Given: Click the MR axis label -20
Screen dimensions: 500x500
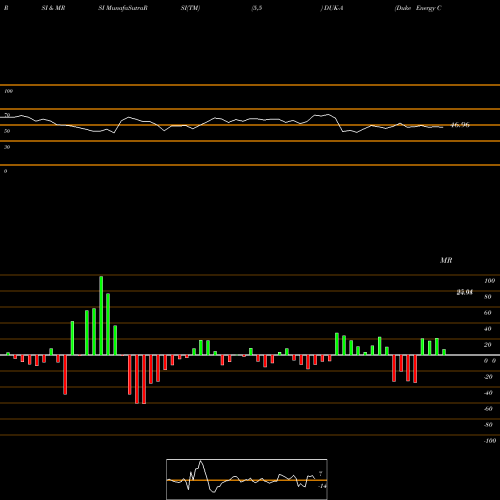Looking at the screenshot, I should pos(488,377).
